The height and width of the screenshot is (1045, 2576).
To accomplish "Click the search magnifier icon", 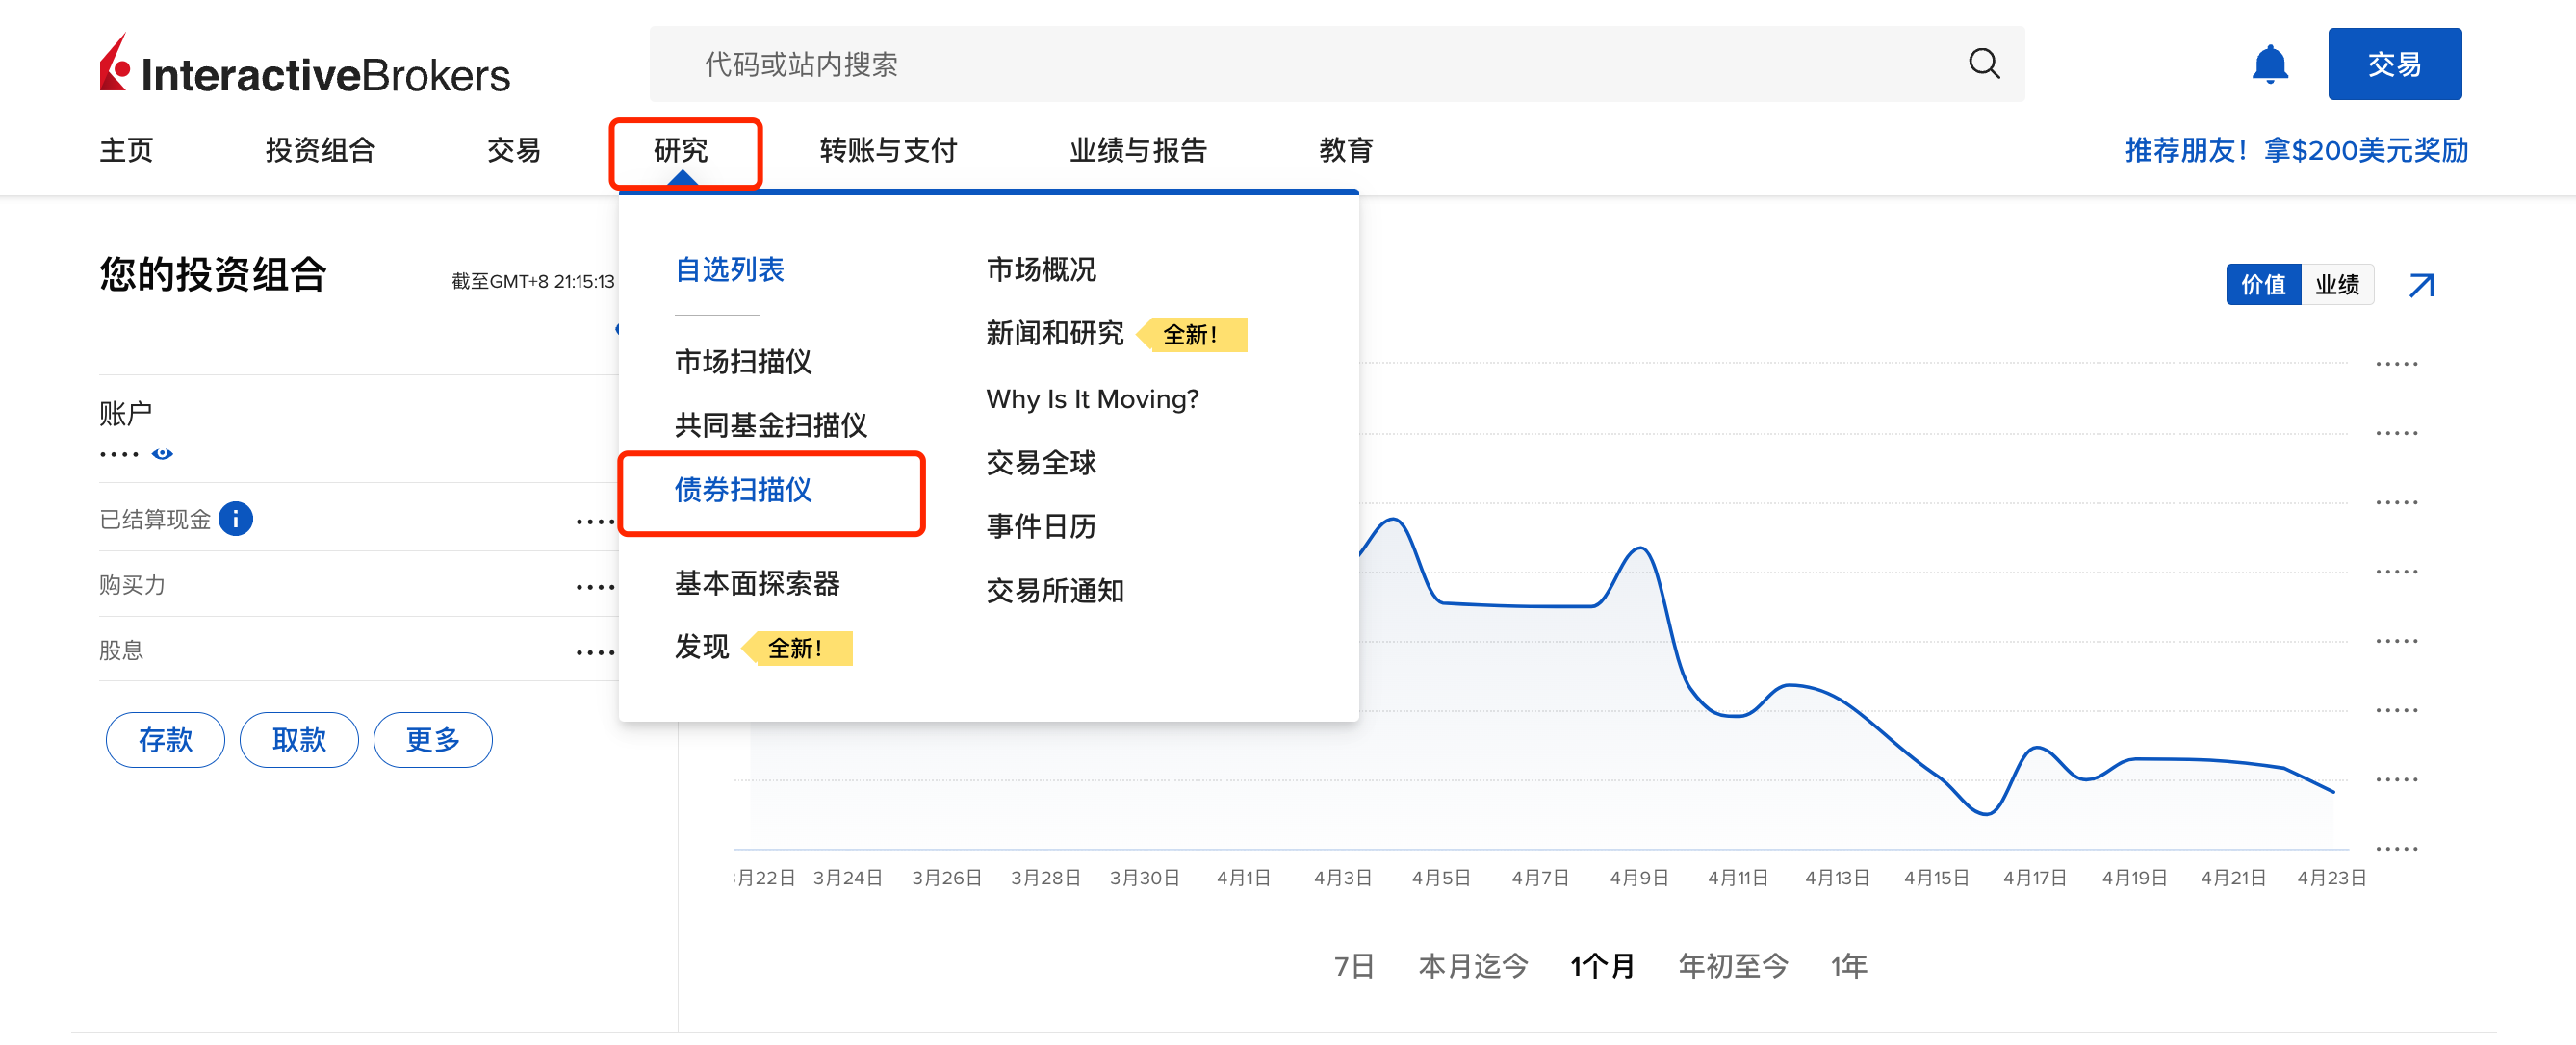I will point(1984,64).
